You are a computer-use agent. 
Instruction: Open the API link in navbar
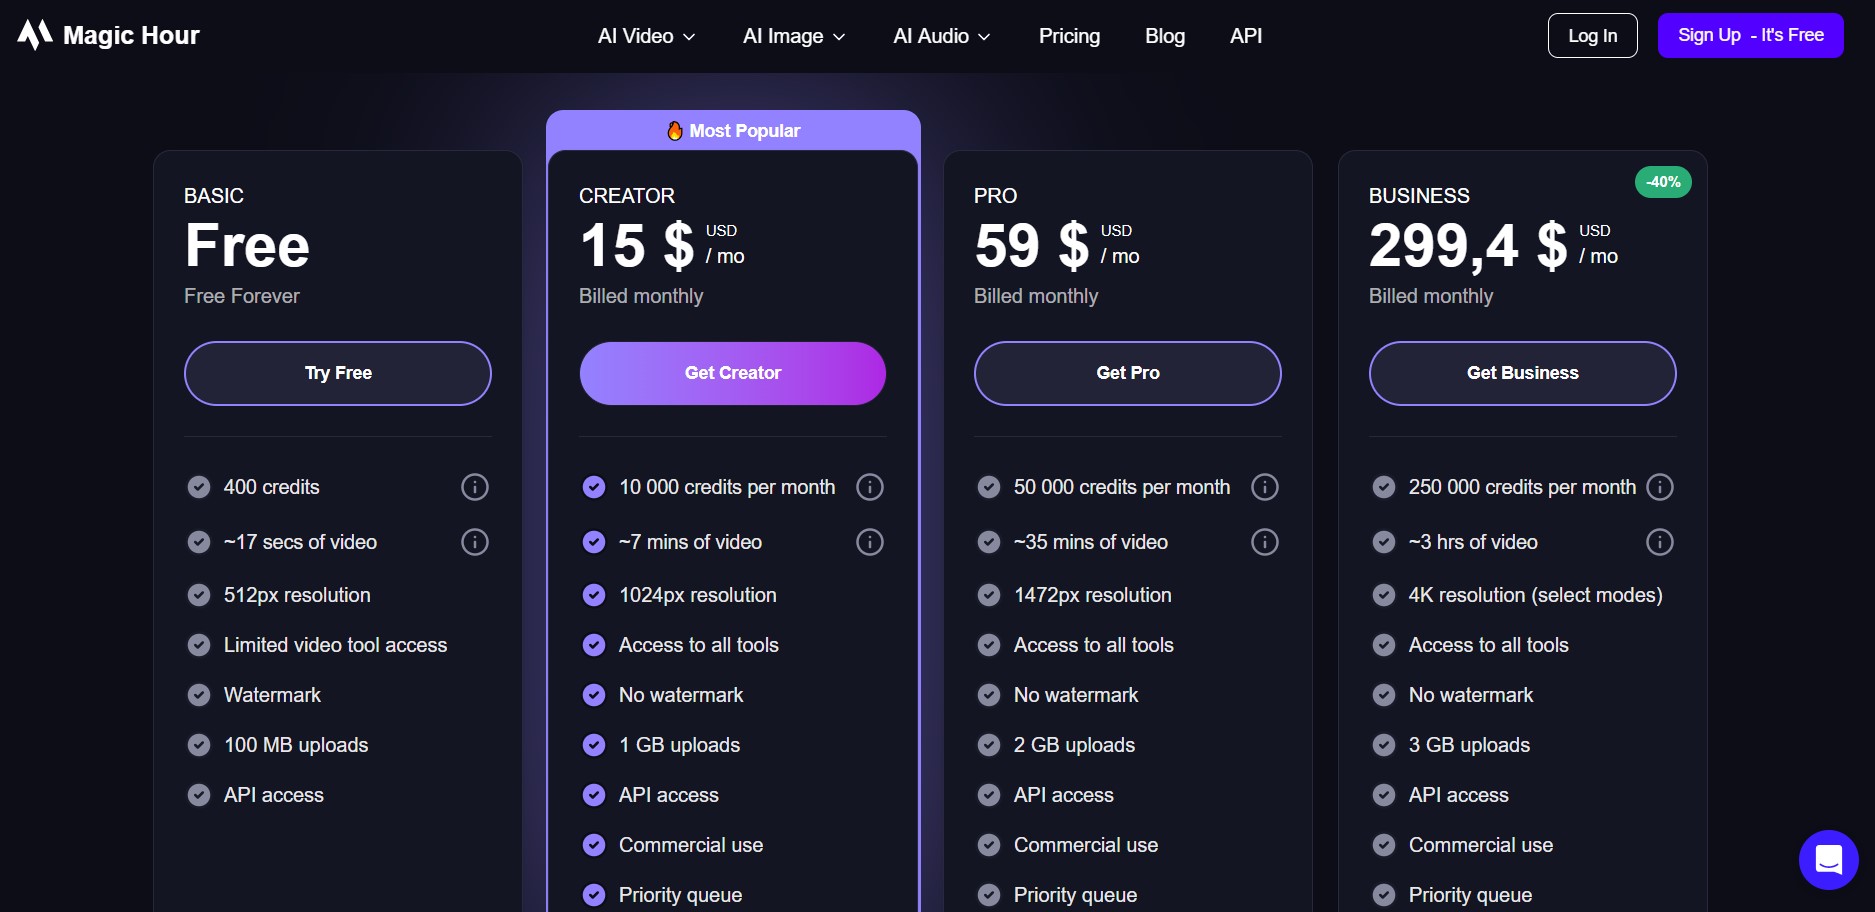pos(1245,36)
